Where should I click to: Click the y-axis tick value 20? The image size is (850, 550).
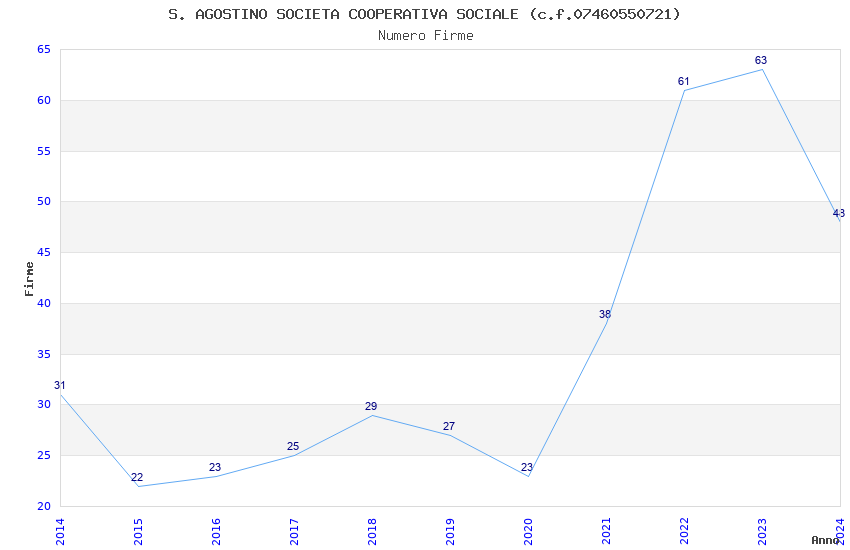click(44, 507)
